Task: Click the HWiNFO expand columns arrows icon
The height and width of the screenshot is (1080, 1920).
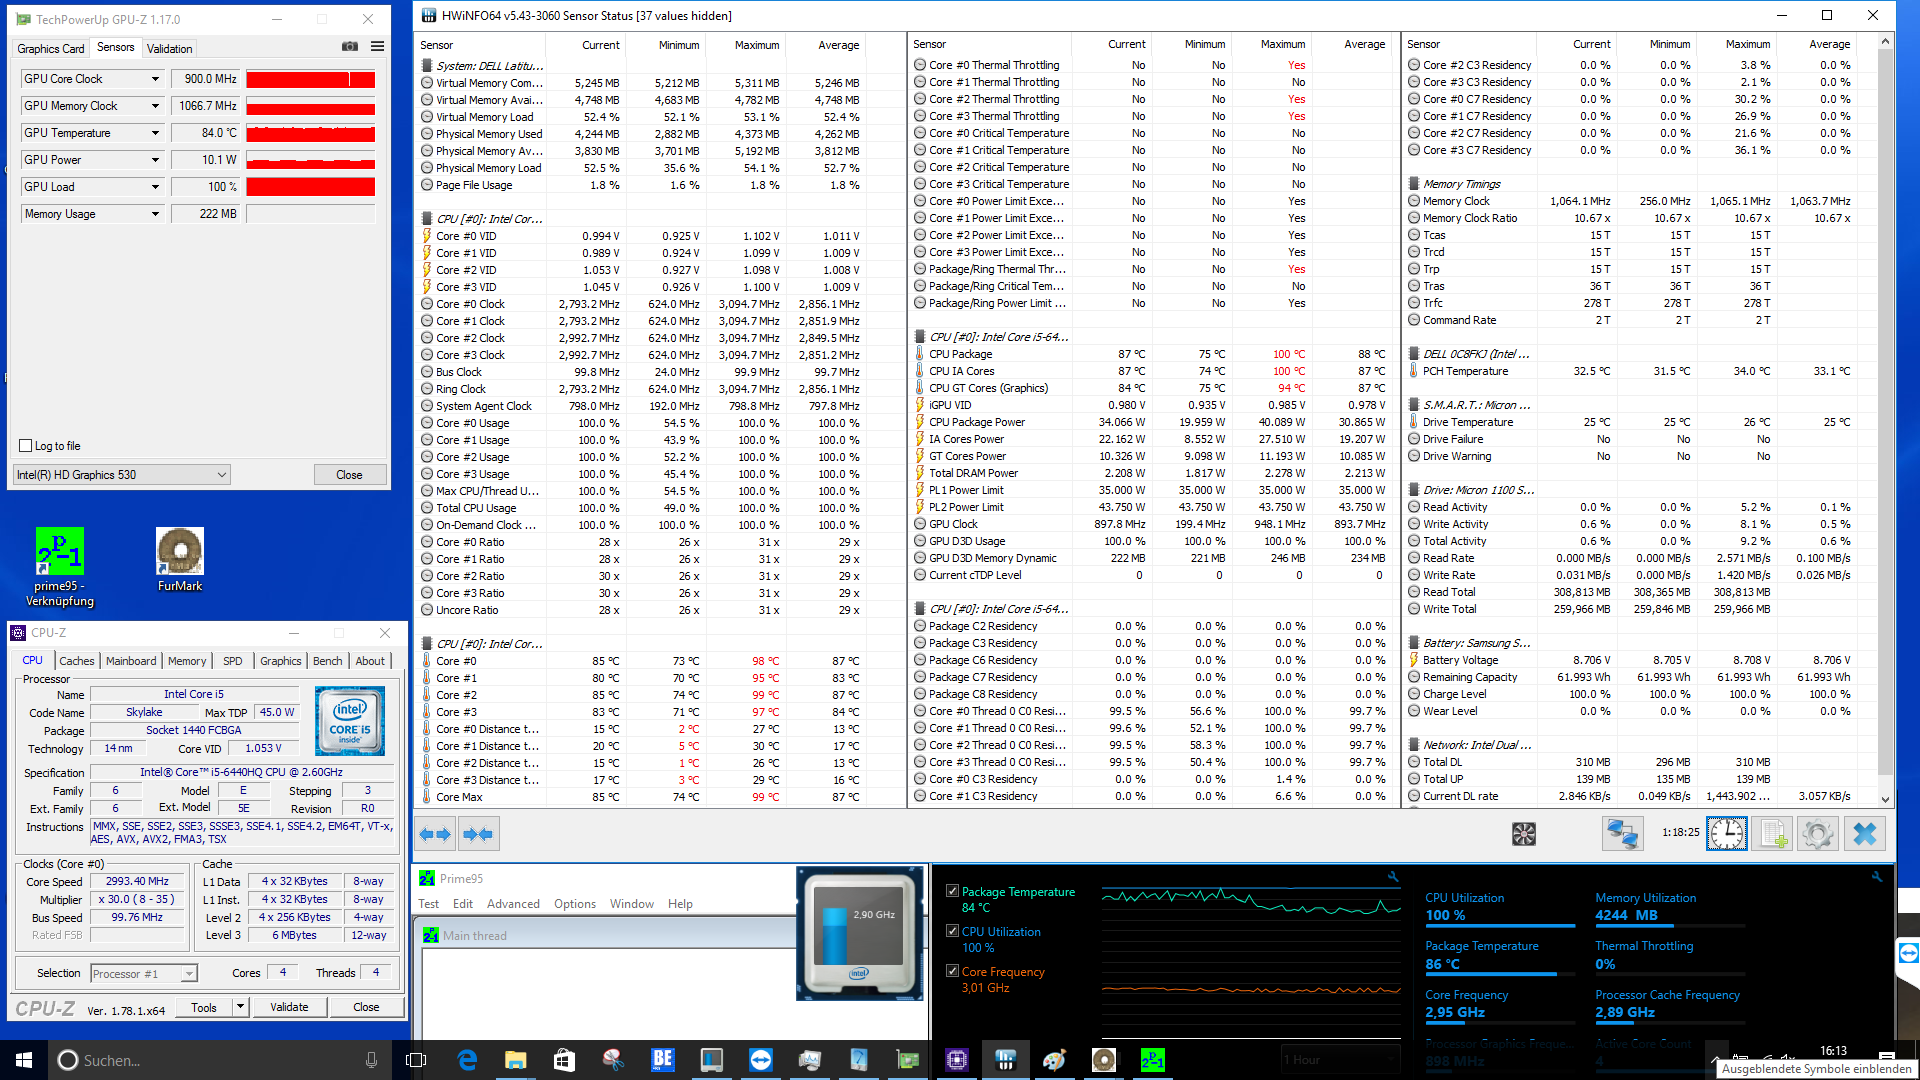Action: click(x=435, y=834)
